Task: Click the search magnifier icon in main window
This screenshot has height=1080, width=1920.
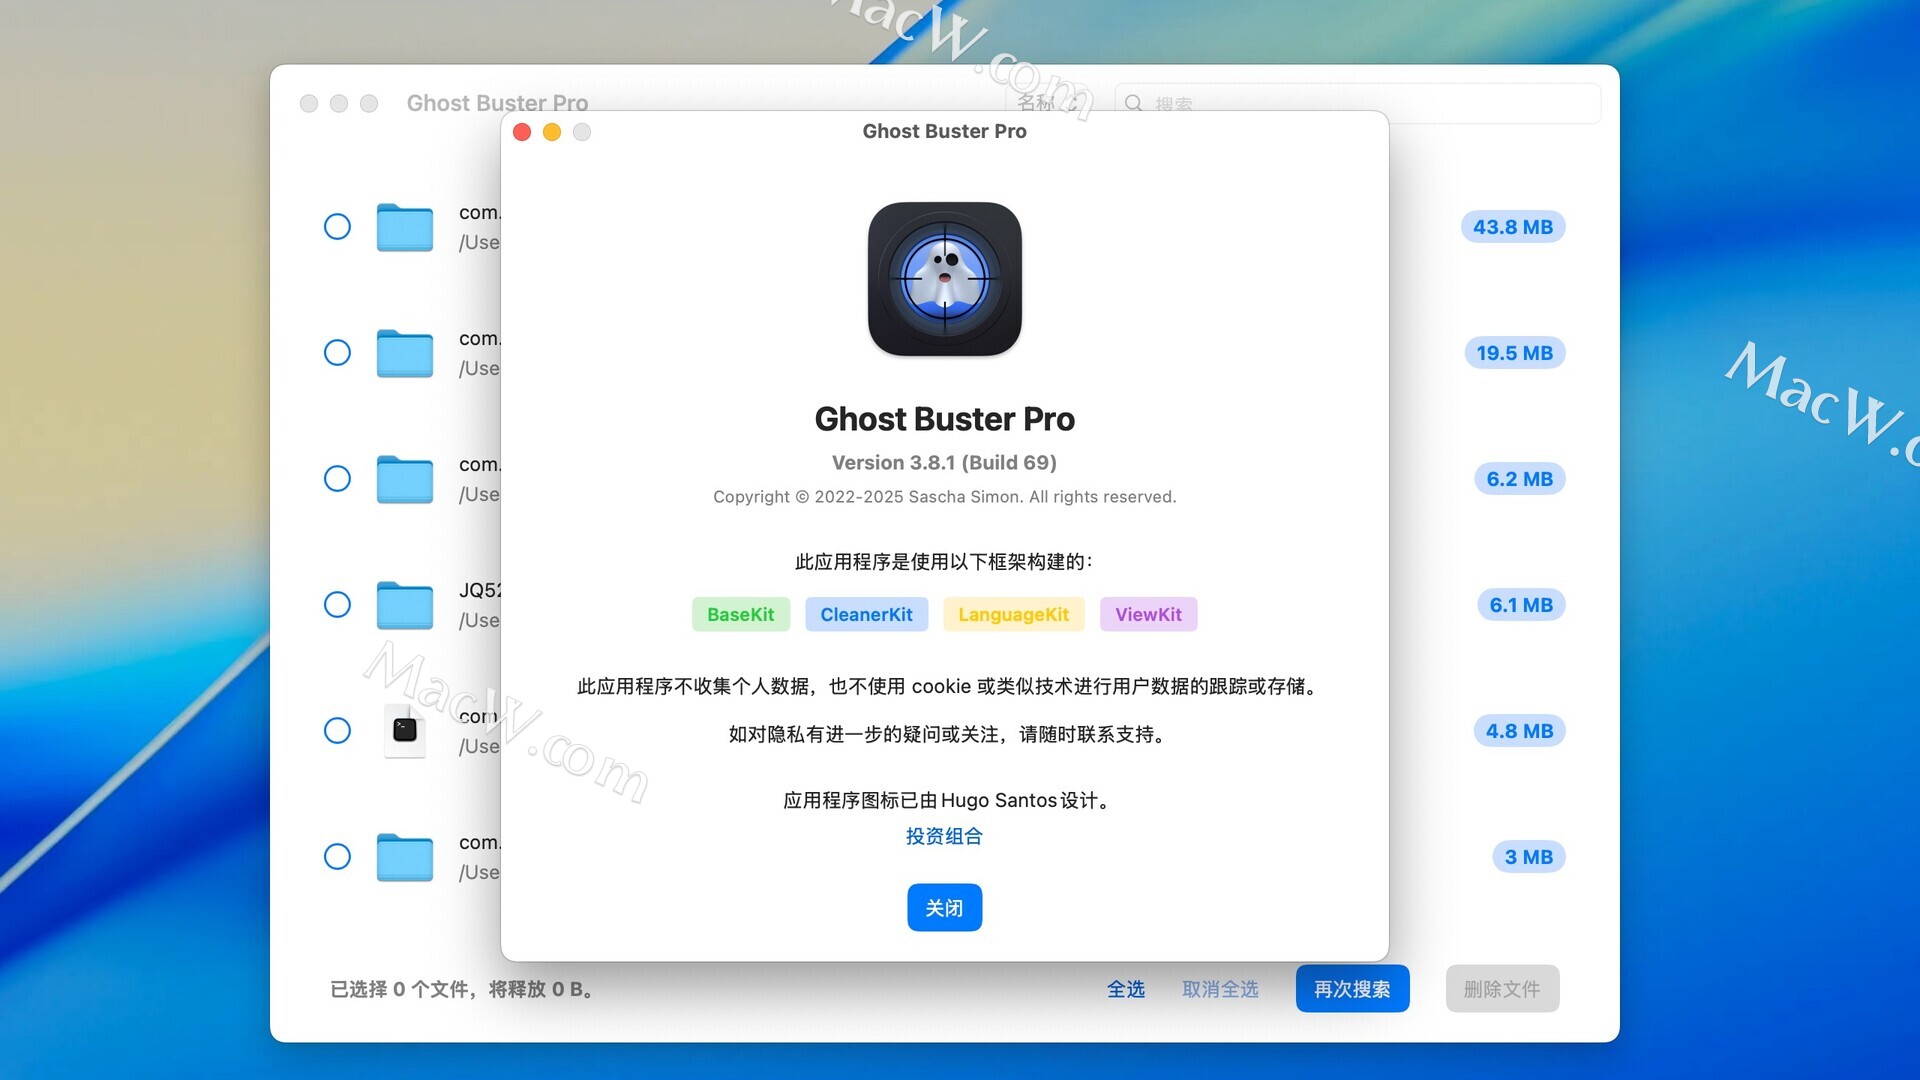Action: (1133, 103)
